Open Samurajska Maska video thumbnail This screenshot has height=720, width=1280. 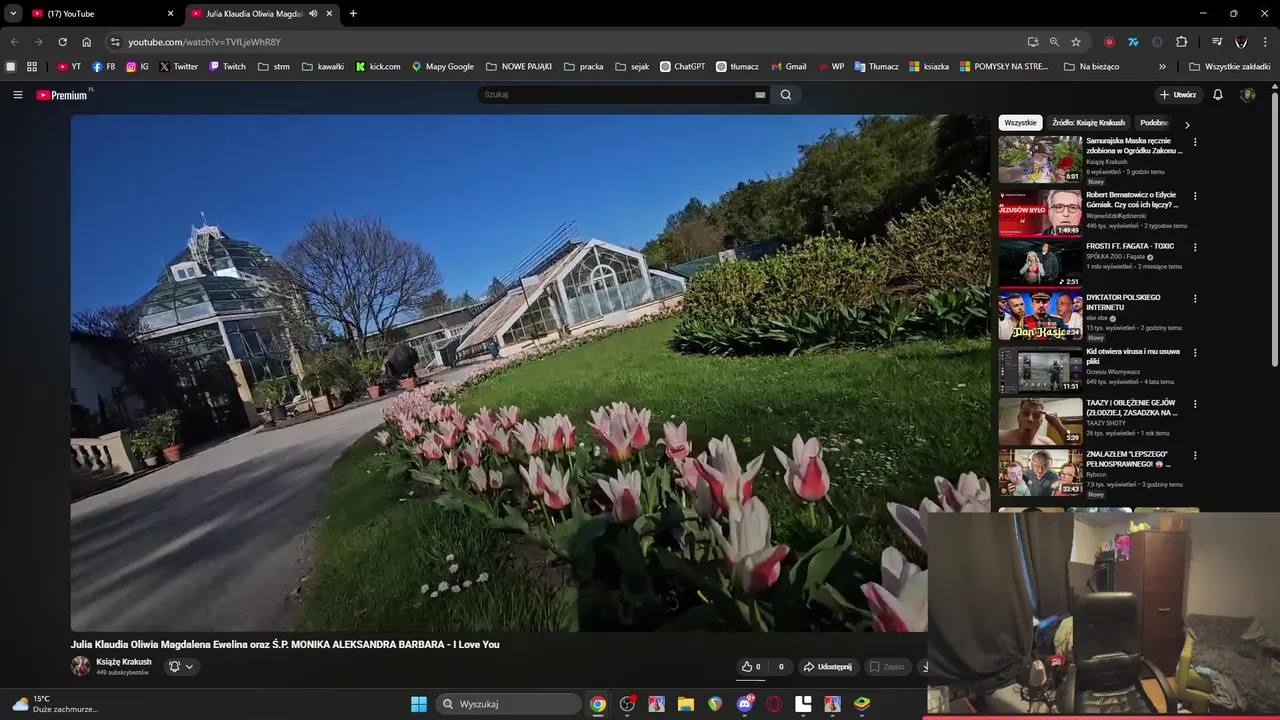pos(1040,160)
